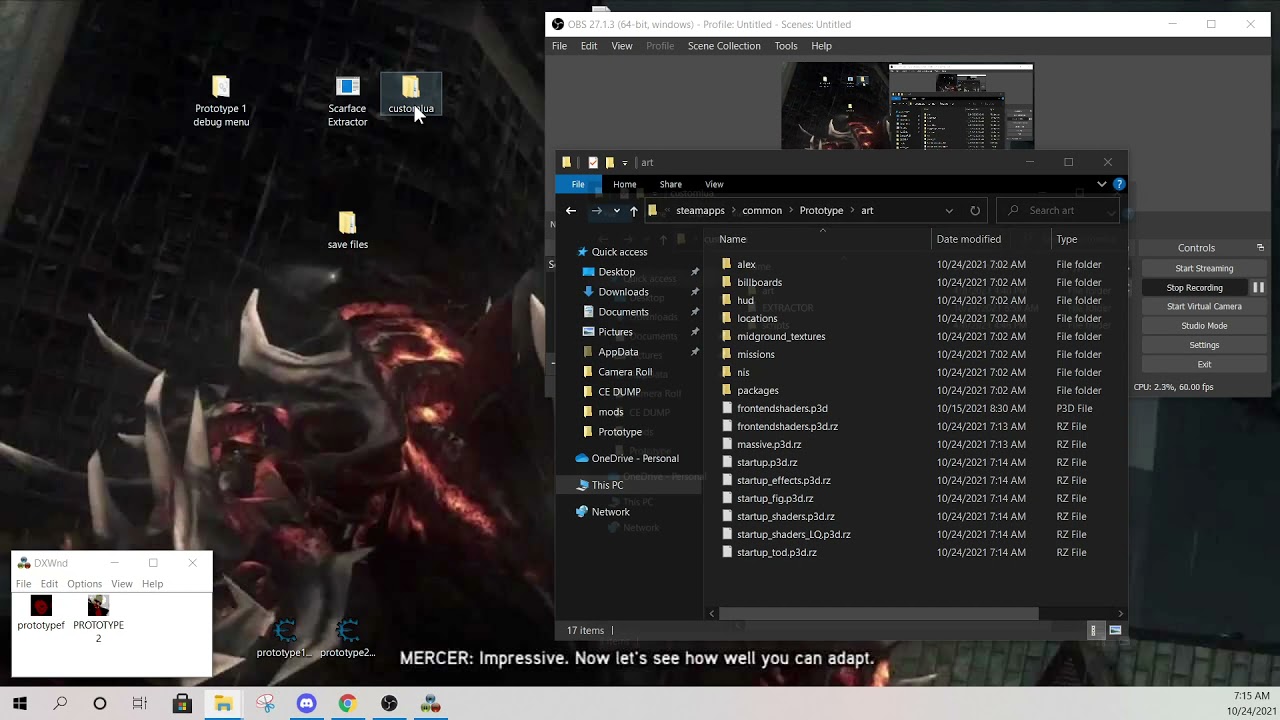The image size is (1280, 720).
Task: Click the Search art field
Action: point(1058,210)
